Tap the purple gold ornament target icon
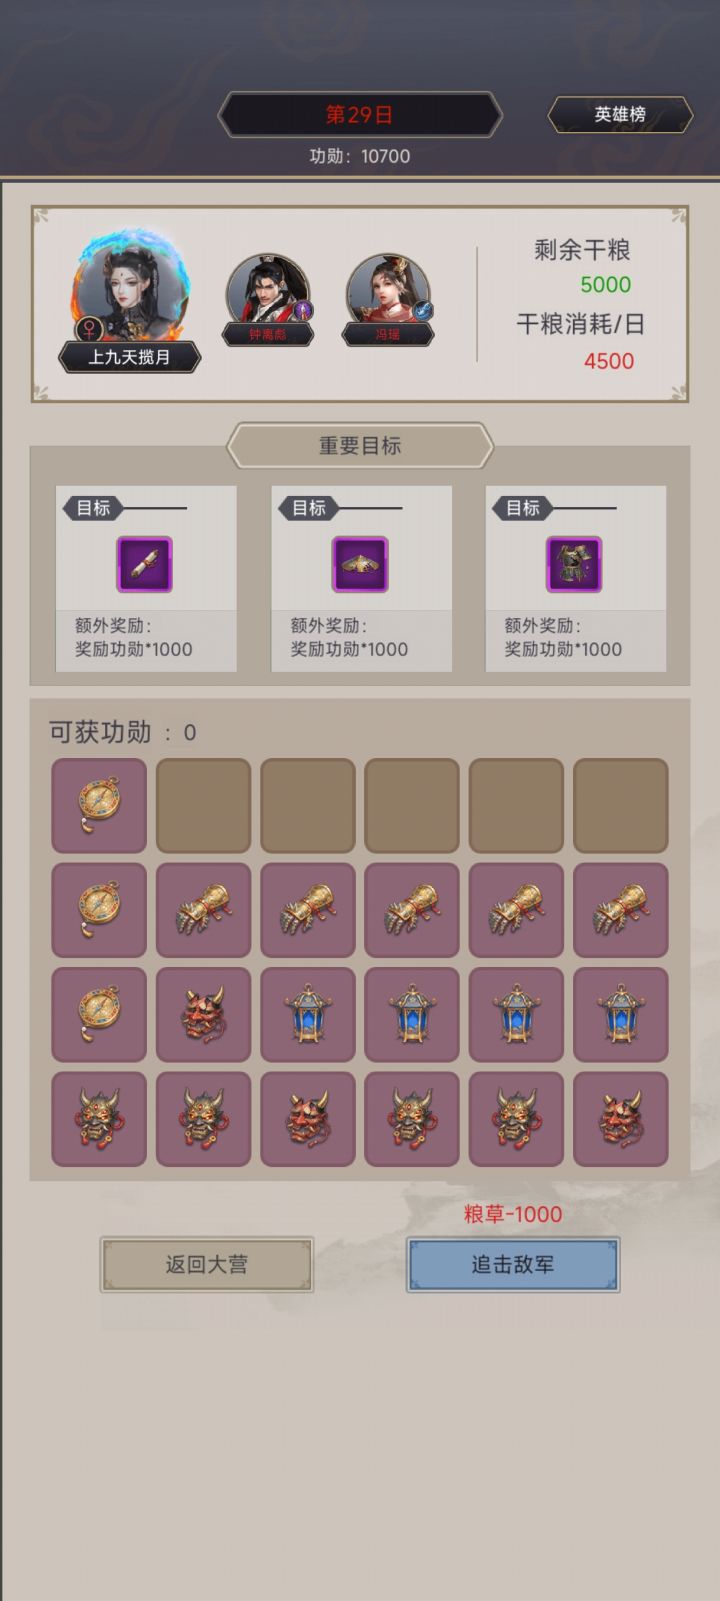The height and width of the screenshot is (1601, 720). (x=360, y=564)
